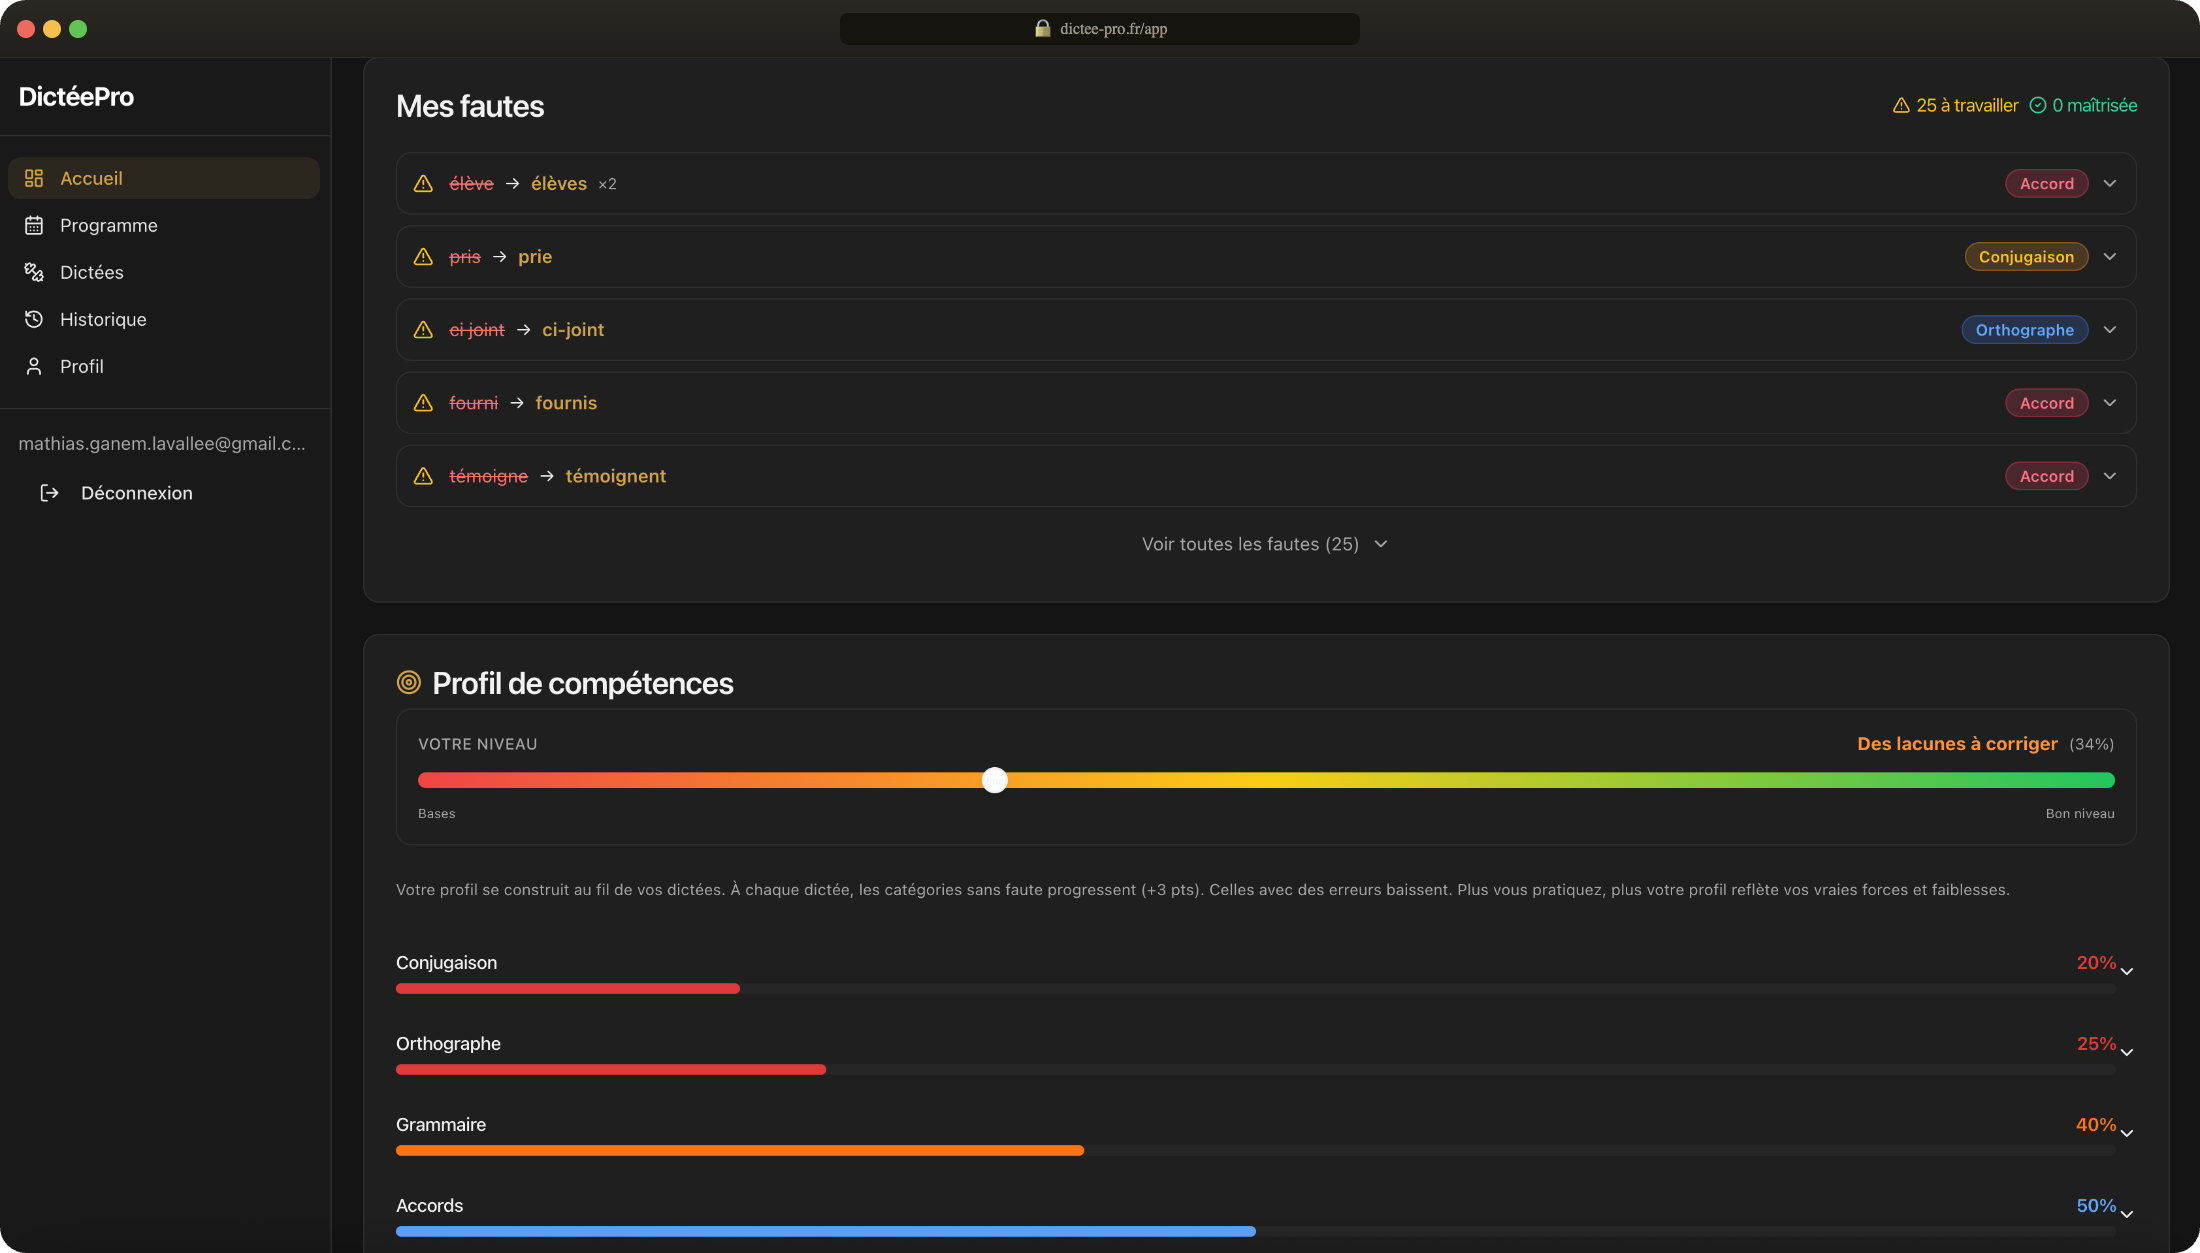This screenshot has height=1253, width=2200.
Task: Click the blue Accords progress bar
Action: (826, 1231)
